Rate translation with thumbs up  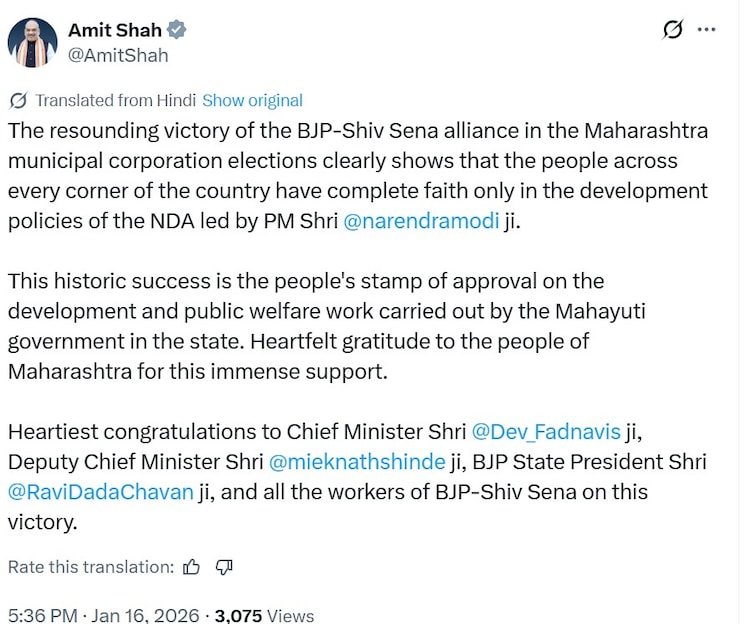coord(192,568)
